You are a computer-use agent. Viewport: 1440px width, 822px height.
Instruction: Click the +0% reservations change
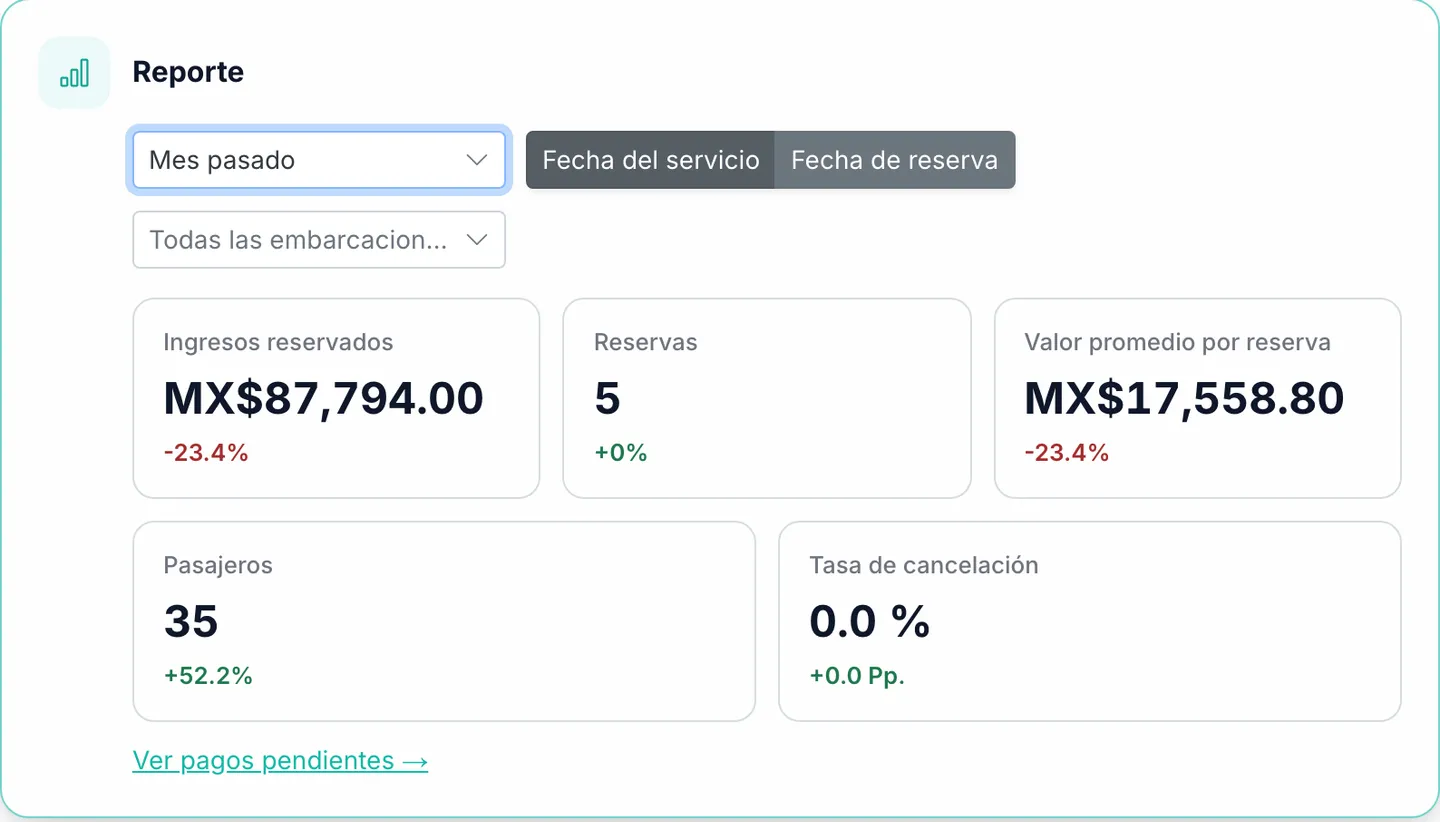(x=621, y=453)
